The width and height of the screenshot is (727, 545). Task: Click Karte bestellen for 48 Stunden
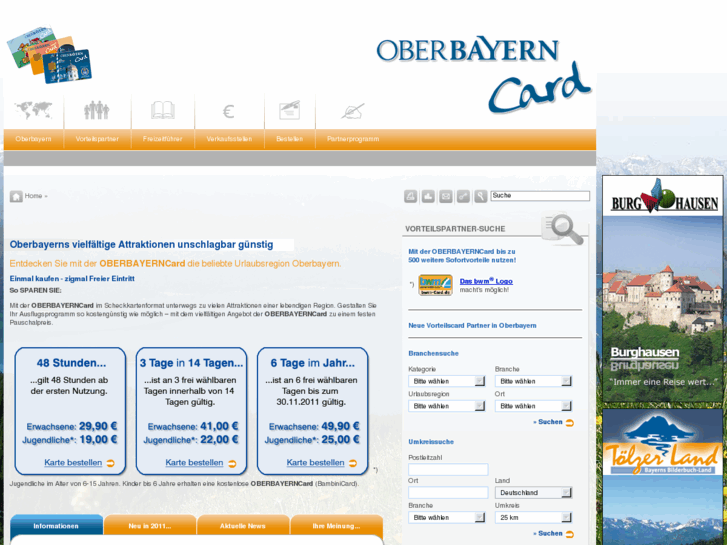(x=73, y=462)
